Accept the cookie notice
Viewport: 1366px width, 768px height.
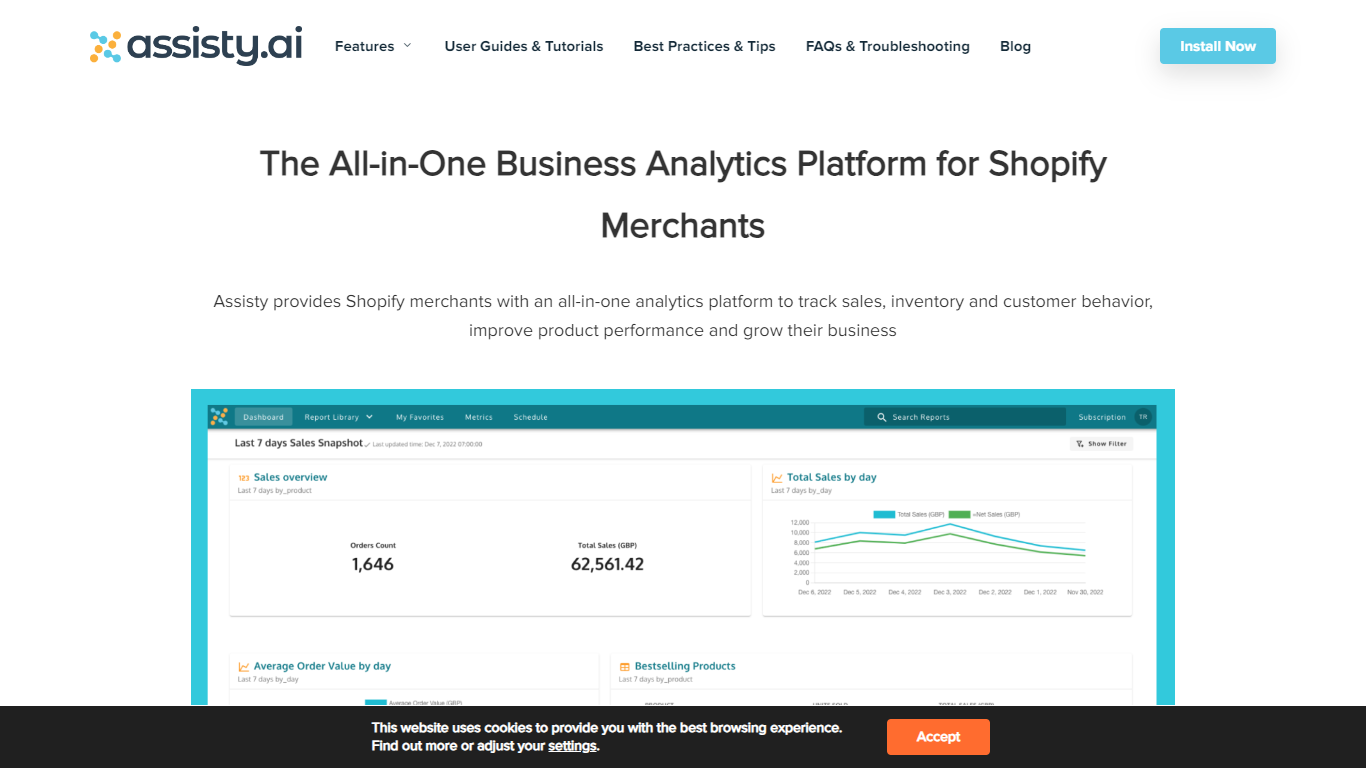click(x=937, y=737)
